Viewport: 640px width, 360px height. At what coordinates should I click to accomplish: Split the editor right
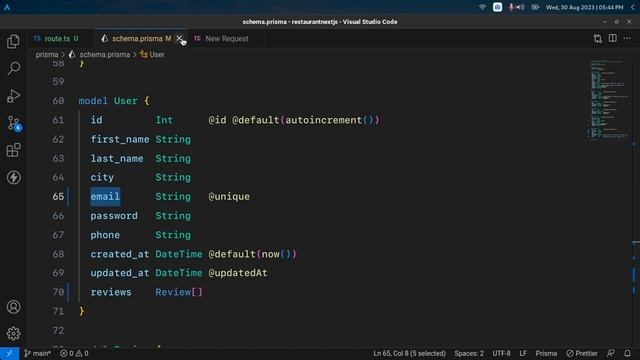coord(613,38)
